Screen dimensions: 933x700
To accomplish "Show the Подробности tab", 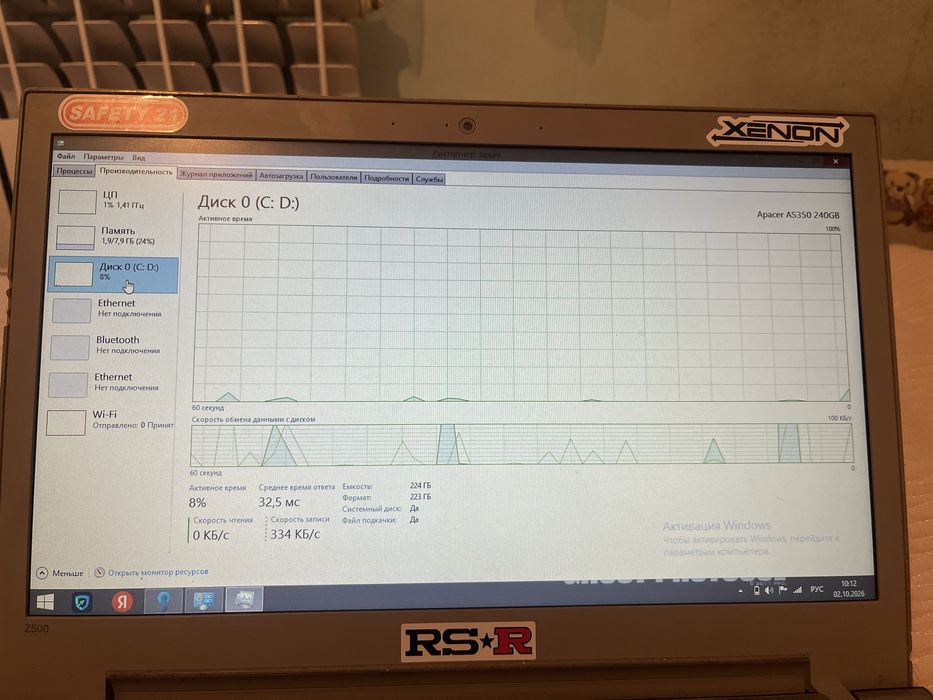I will 386,179.
